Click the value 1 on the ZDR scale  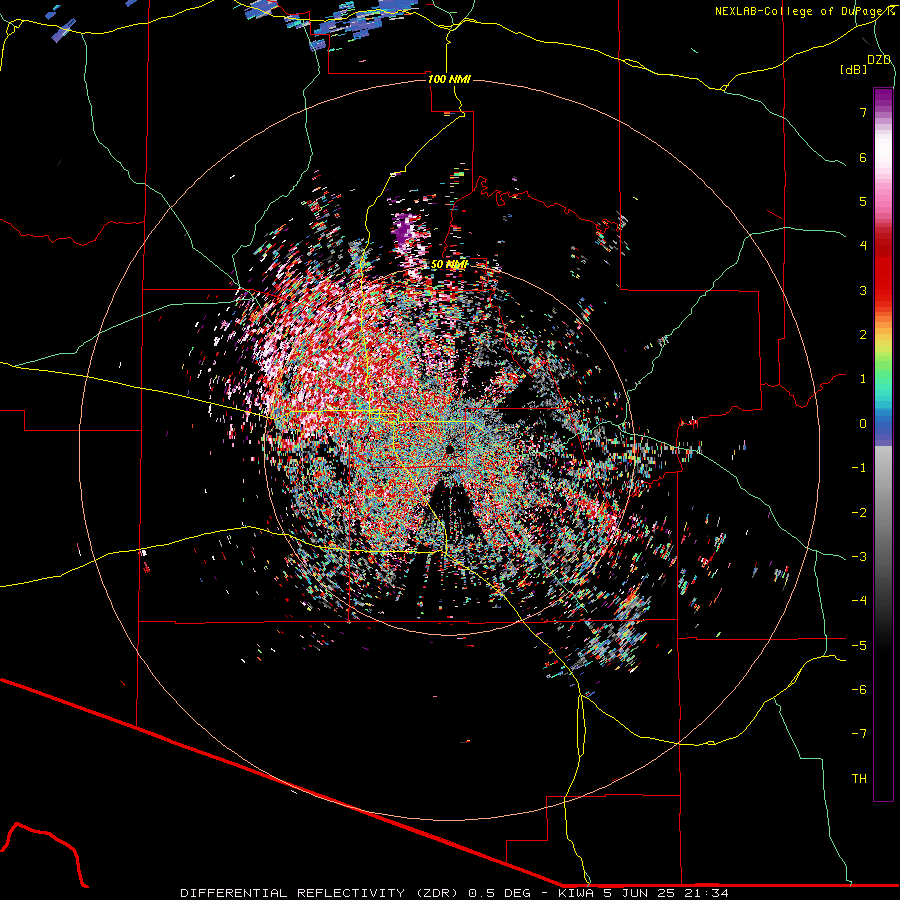tap(863, 379)
